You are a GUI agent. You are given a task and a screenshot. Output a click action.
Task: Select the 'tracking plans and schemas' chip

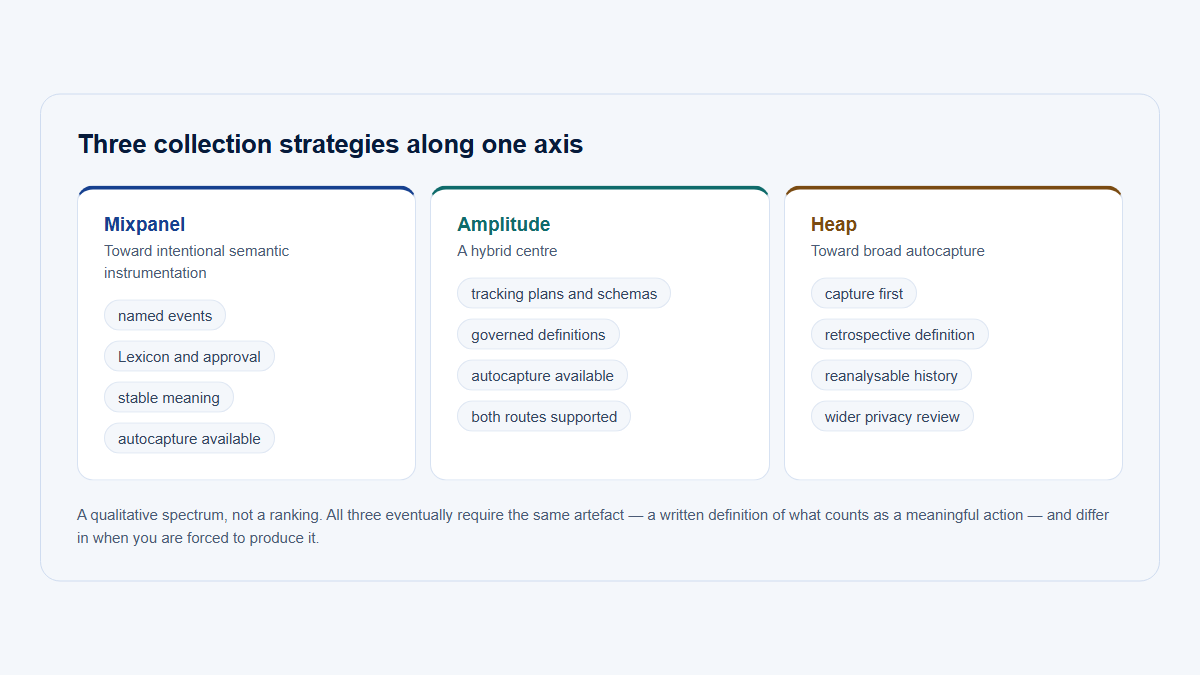564,294
